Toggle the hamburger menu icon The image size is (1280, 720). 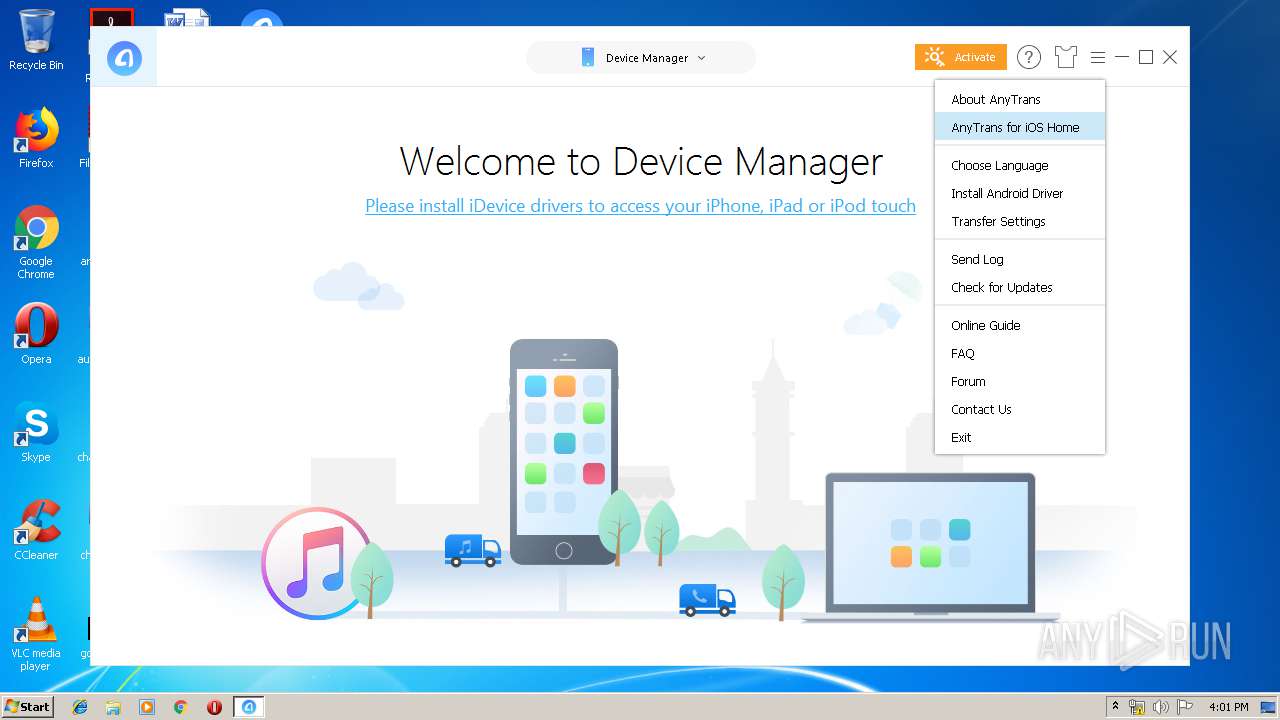point(1098,57)
